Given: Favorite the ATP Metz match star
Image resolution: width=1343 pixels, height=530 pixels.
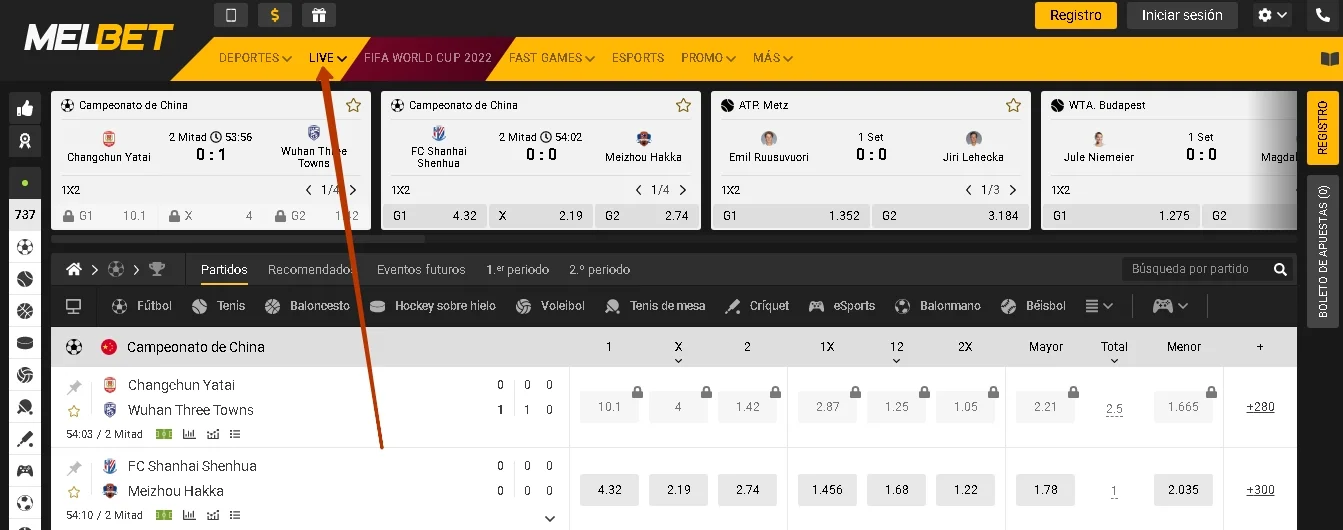Looking at the screenshot, I should click(1013, 105).
